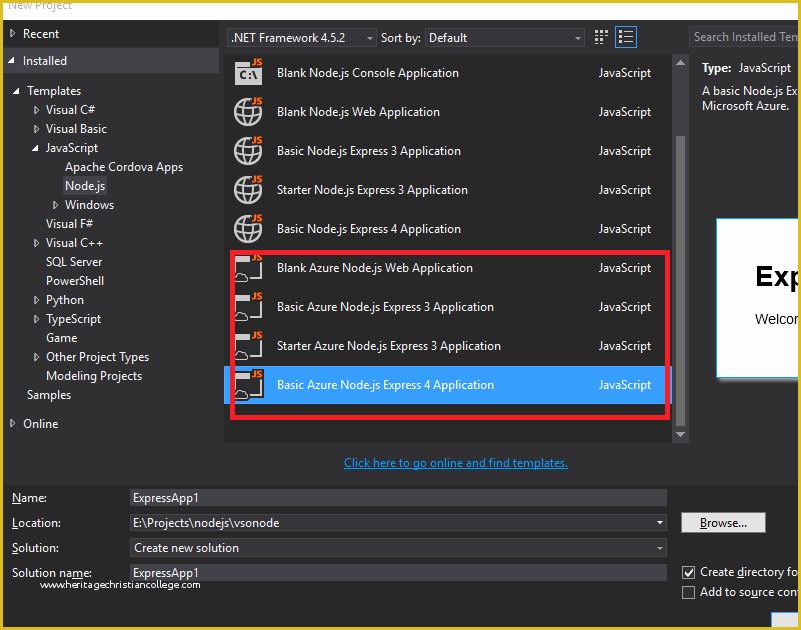Expand the Recent section
The width and height of the screenshot is (801, 630).
pyautogui.click(x=12, y=34)
